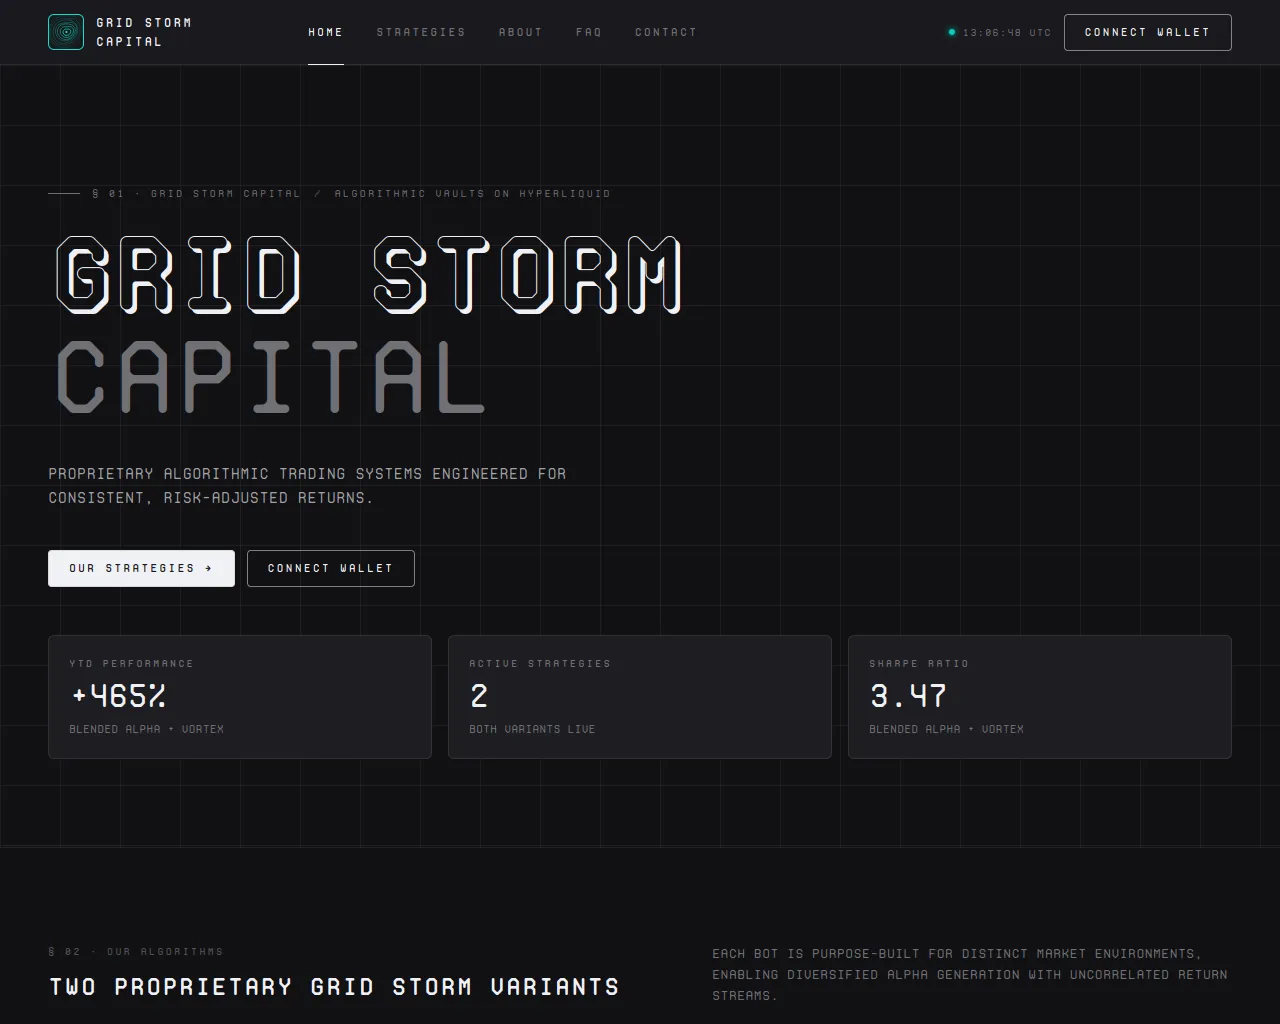
Task: Click the large CAPITAL heading
Action: 271,377
